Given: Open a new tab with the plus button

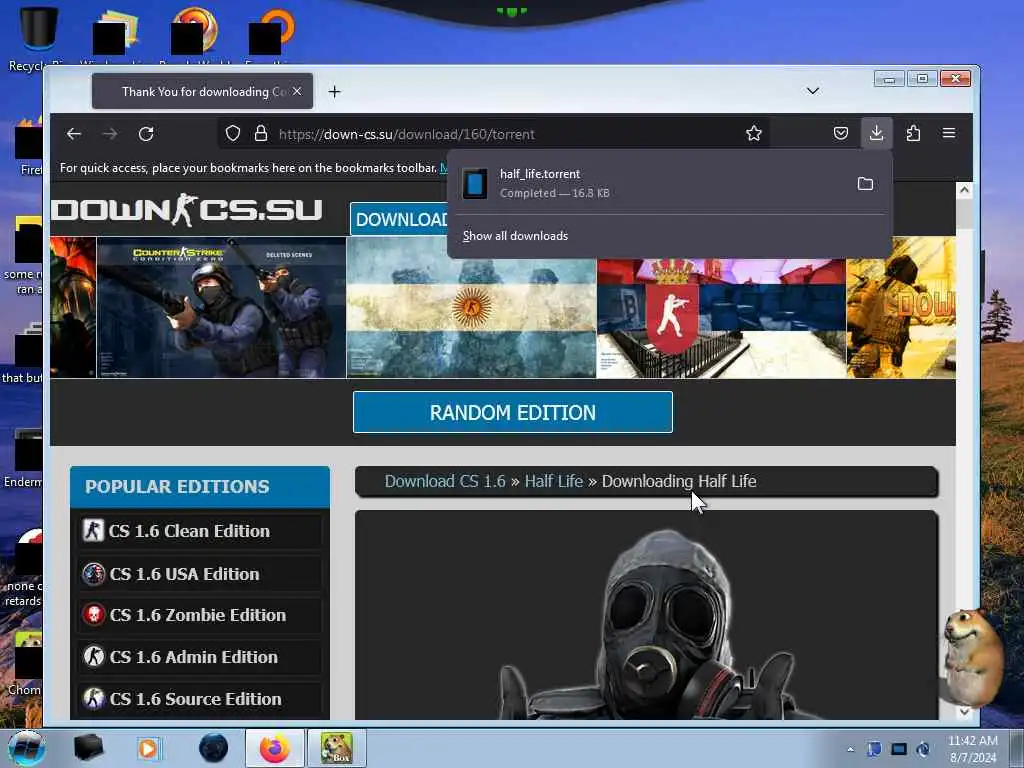Looking at the screenshot, I should pyautogui.click(x=334, y=91).
